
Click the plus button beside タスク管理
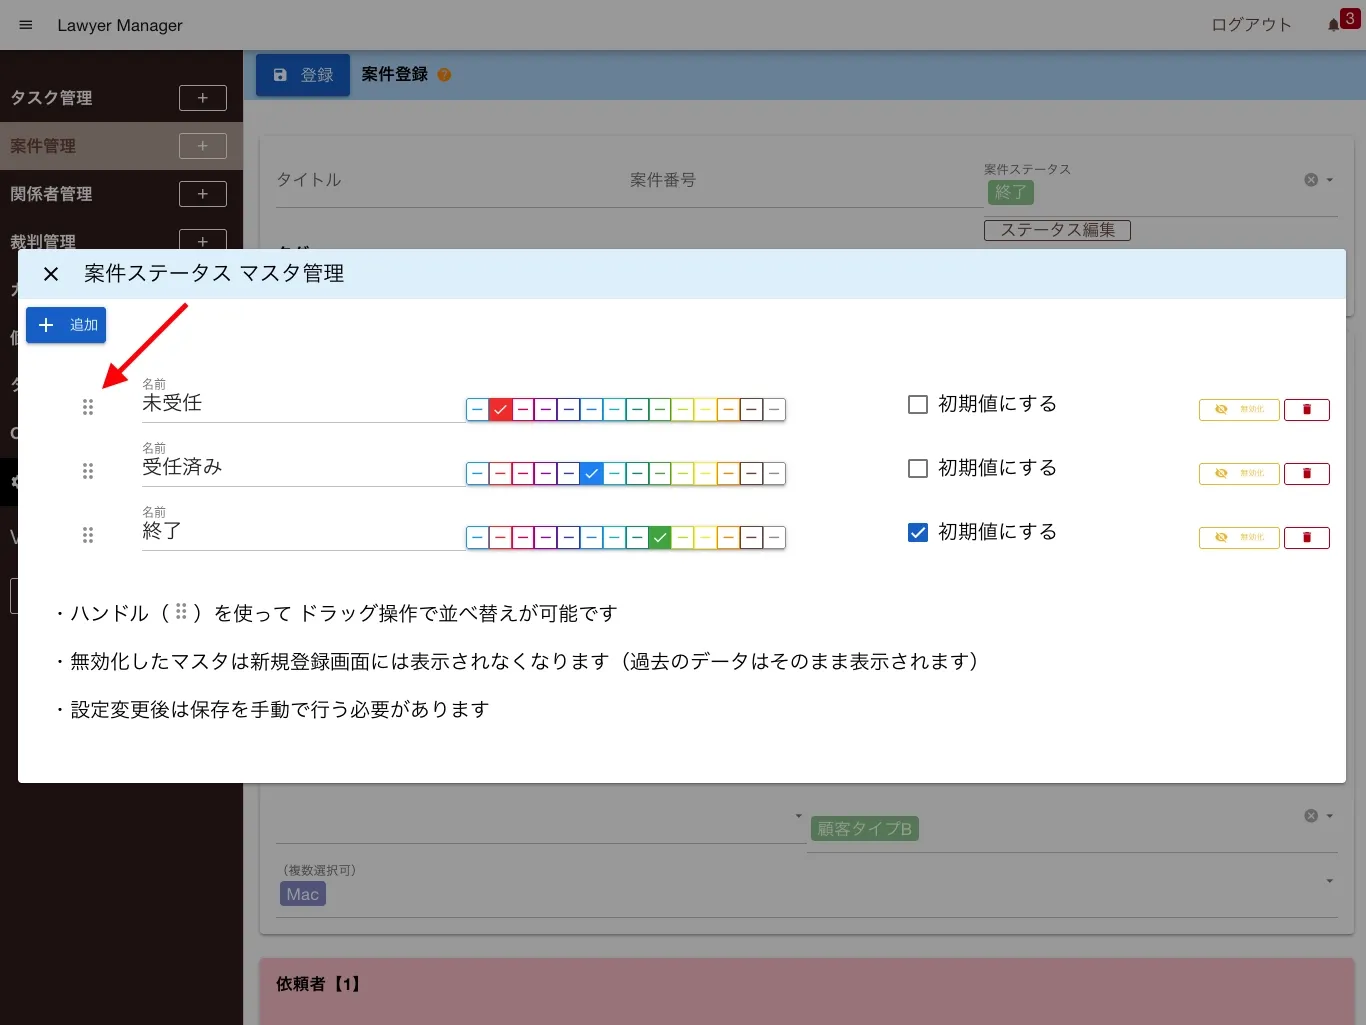pos(203,98)
